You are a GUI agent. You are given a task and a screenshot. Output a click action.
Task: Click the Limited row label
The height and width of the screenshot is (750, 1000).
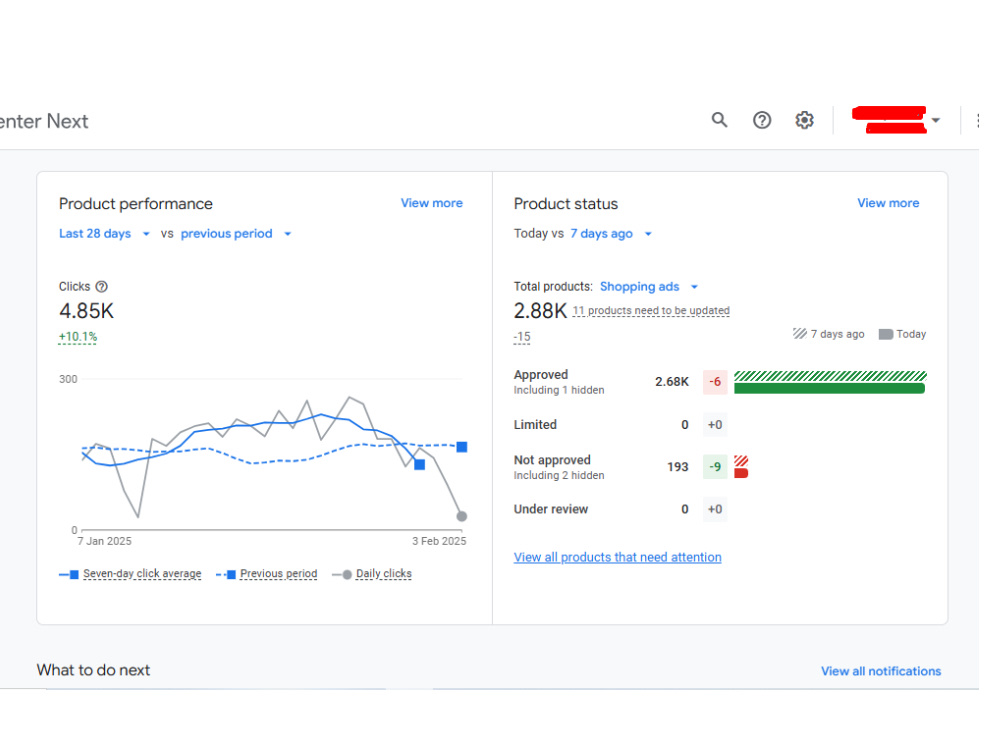pyautogui.click(x=535, y=424)
